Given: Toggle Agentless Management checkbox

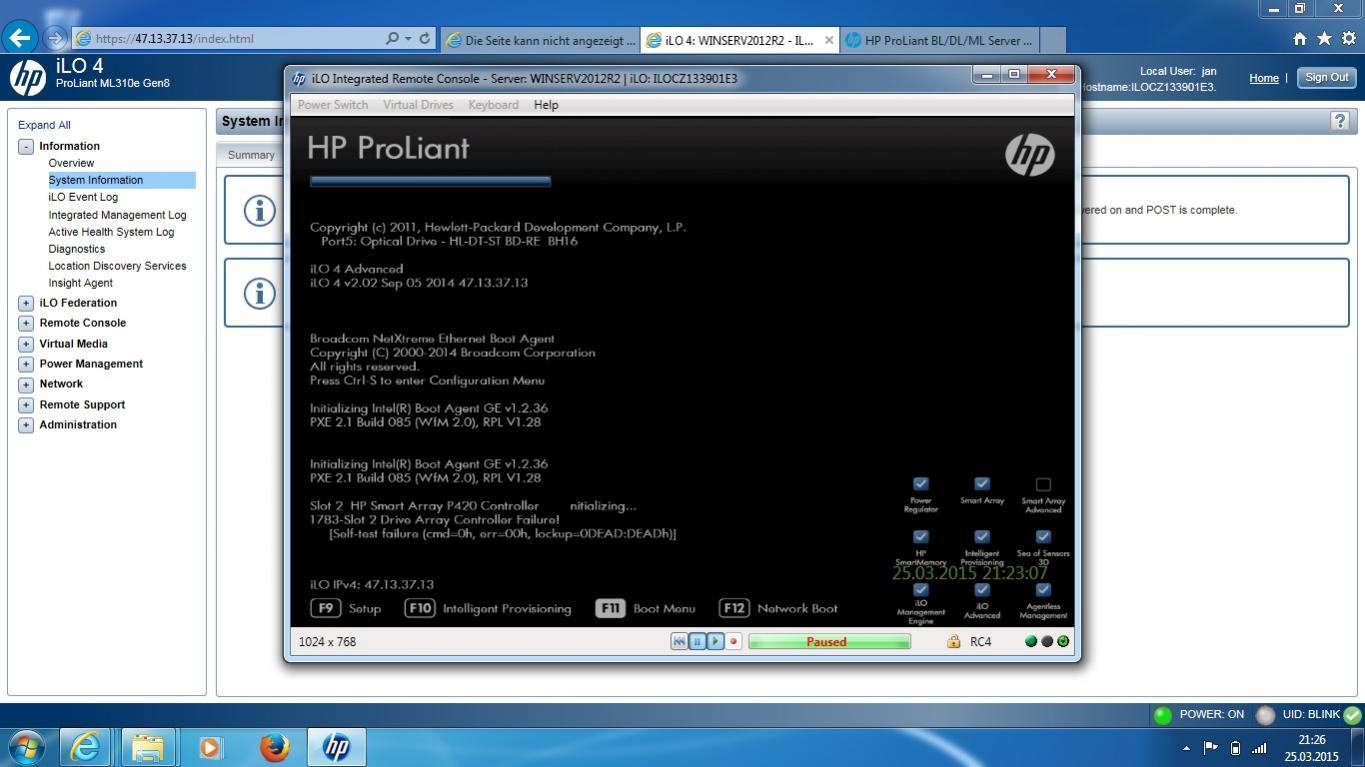Looking at the screenshot, I should [1043, 590].
